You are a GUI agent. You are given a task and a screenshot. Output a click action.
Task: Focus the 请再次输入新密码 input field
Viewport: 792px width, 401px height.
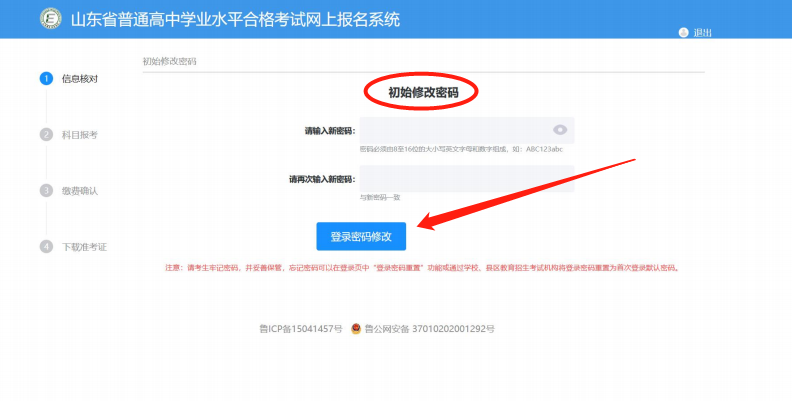click(466, 179)
